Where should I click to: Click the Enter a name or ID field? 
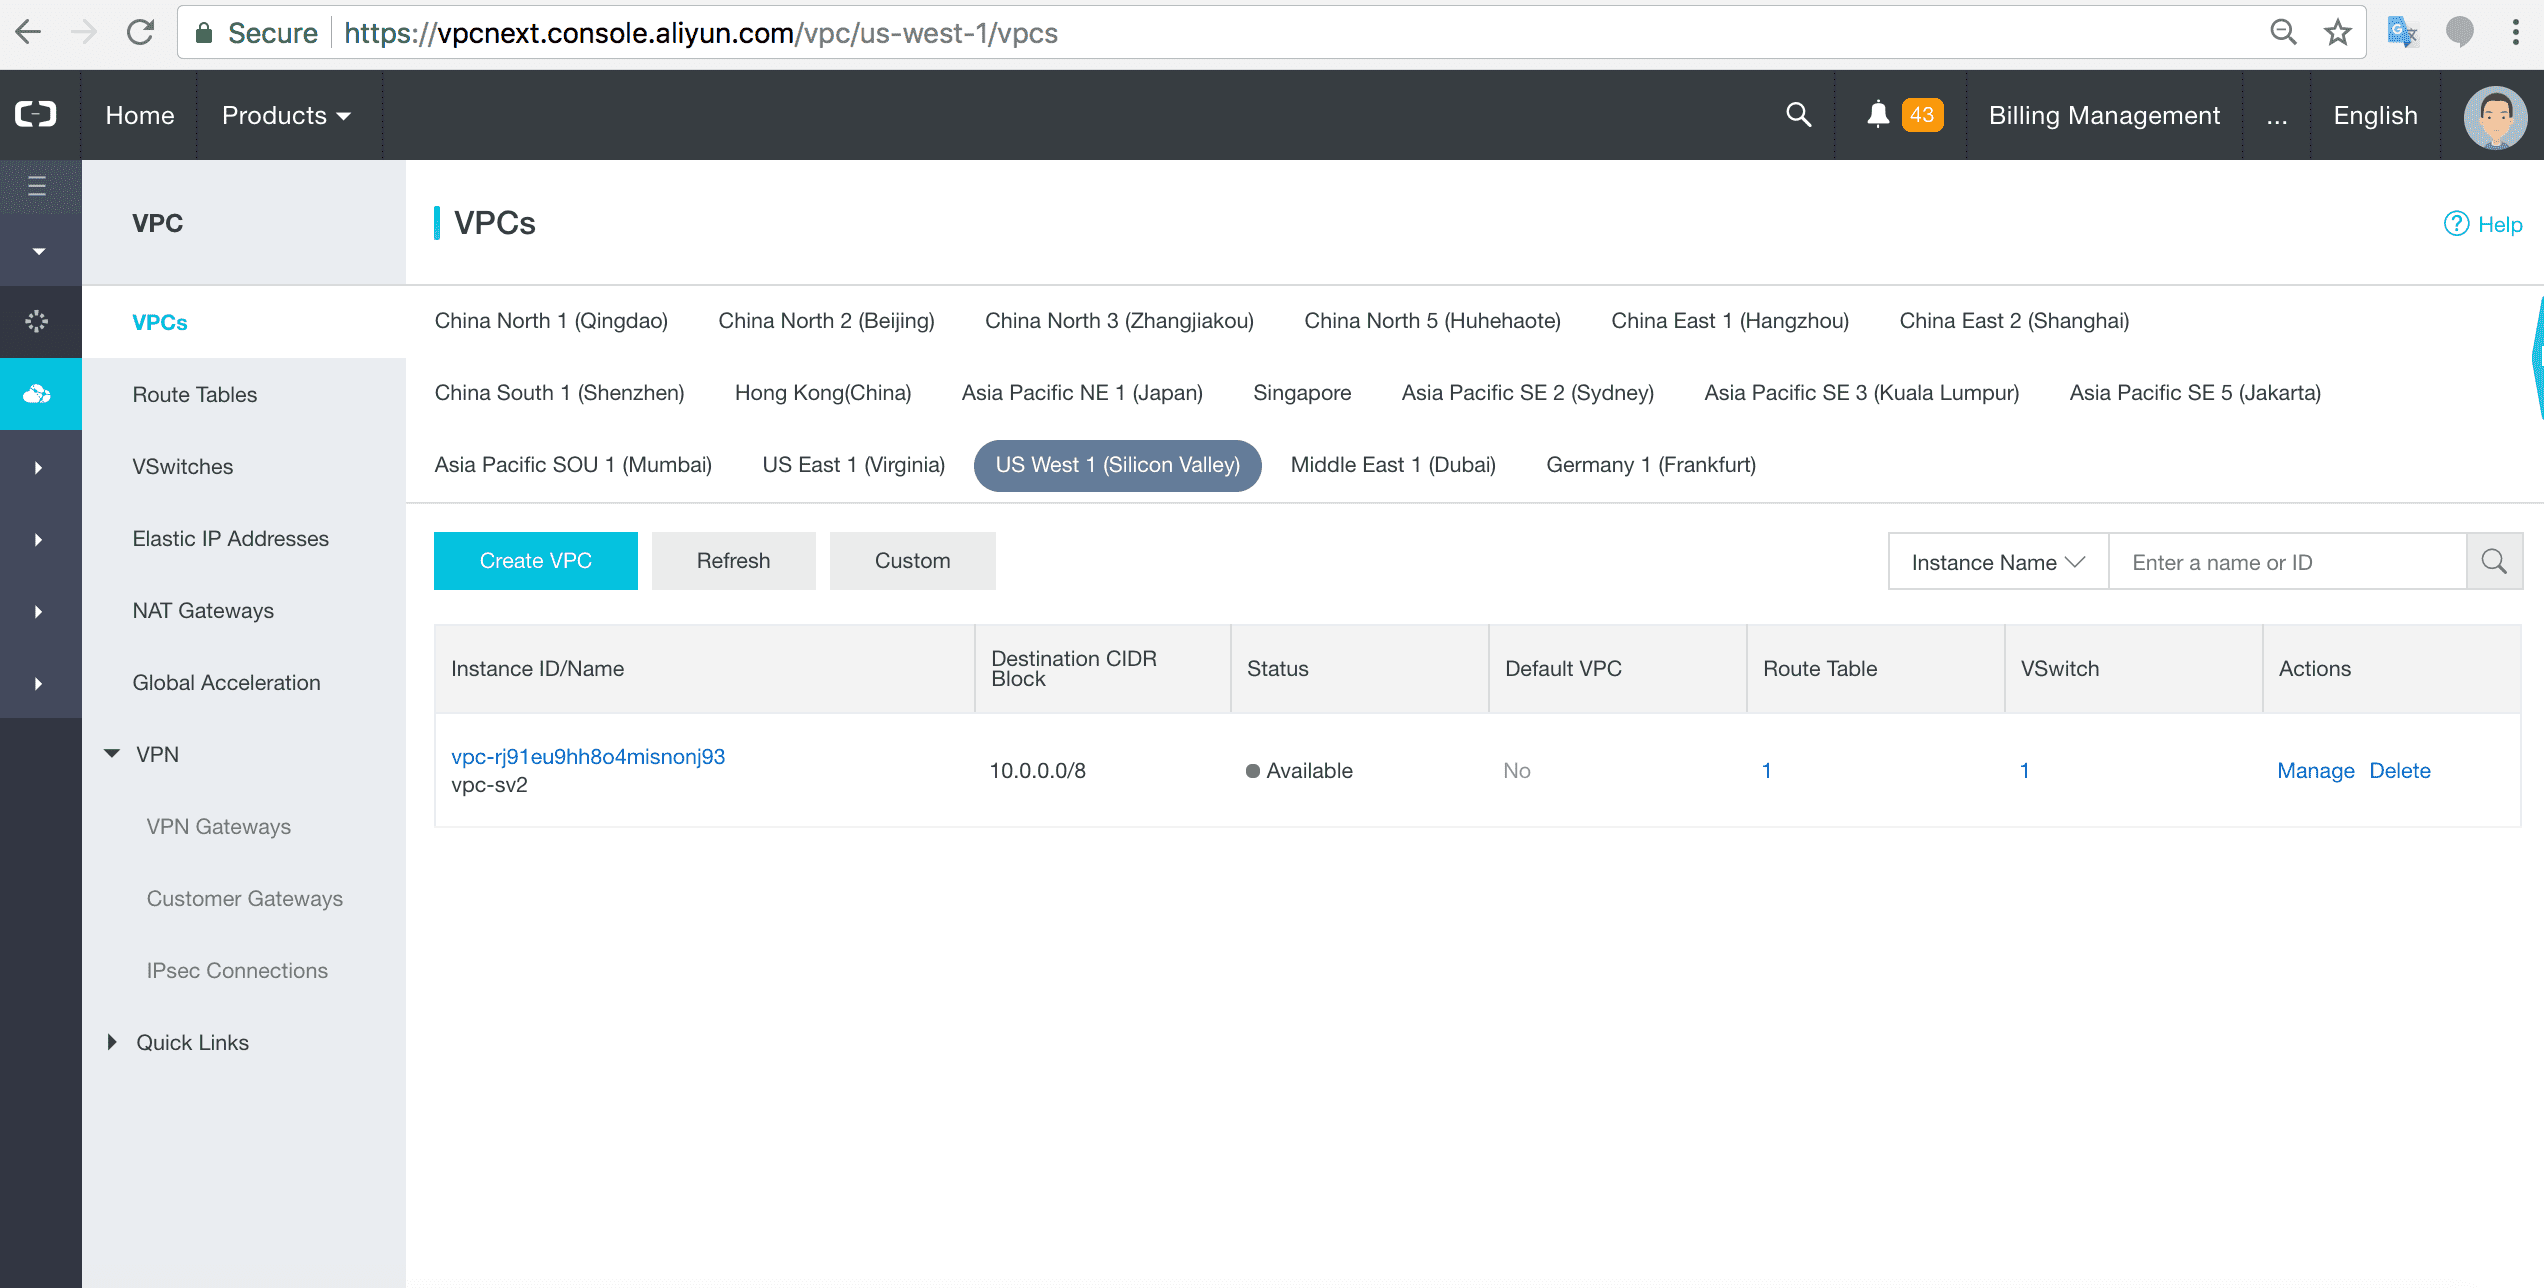coord(2286,562)
